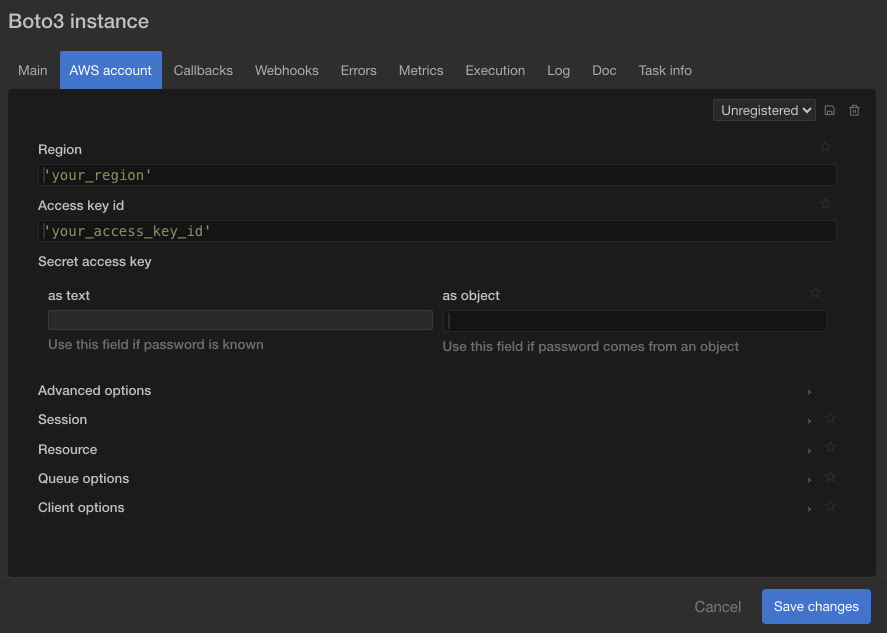
Task: Click the secret key as object field
Action: point(635,321)
